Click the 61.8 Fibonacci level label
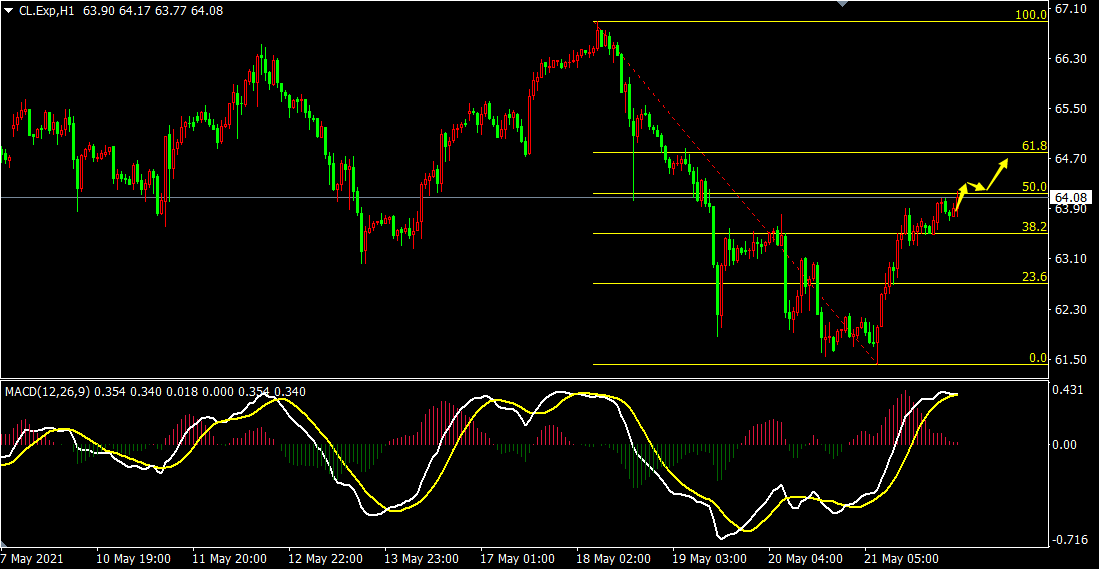The height and width of the screenshot is (569, 1099). 1035,146
